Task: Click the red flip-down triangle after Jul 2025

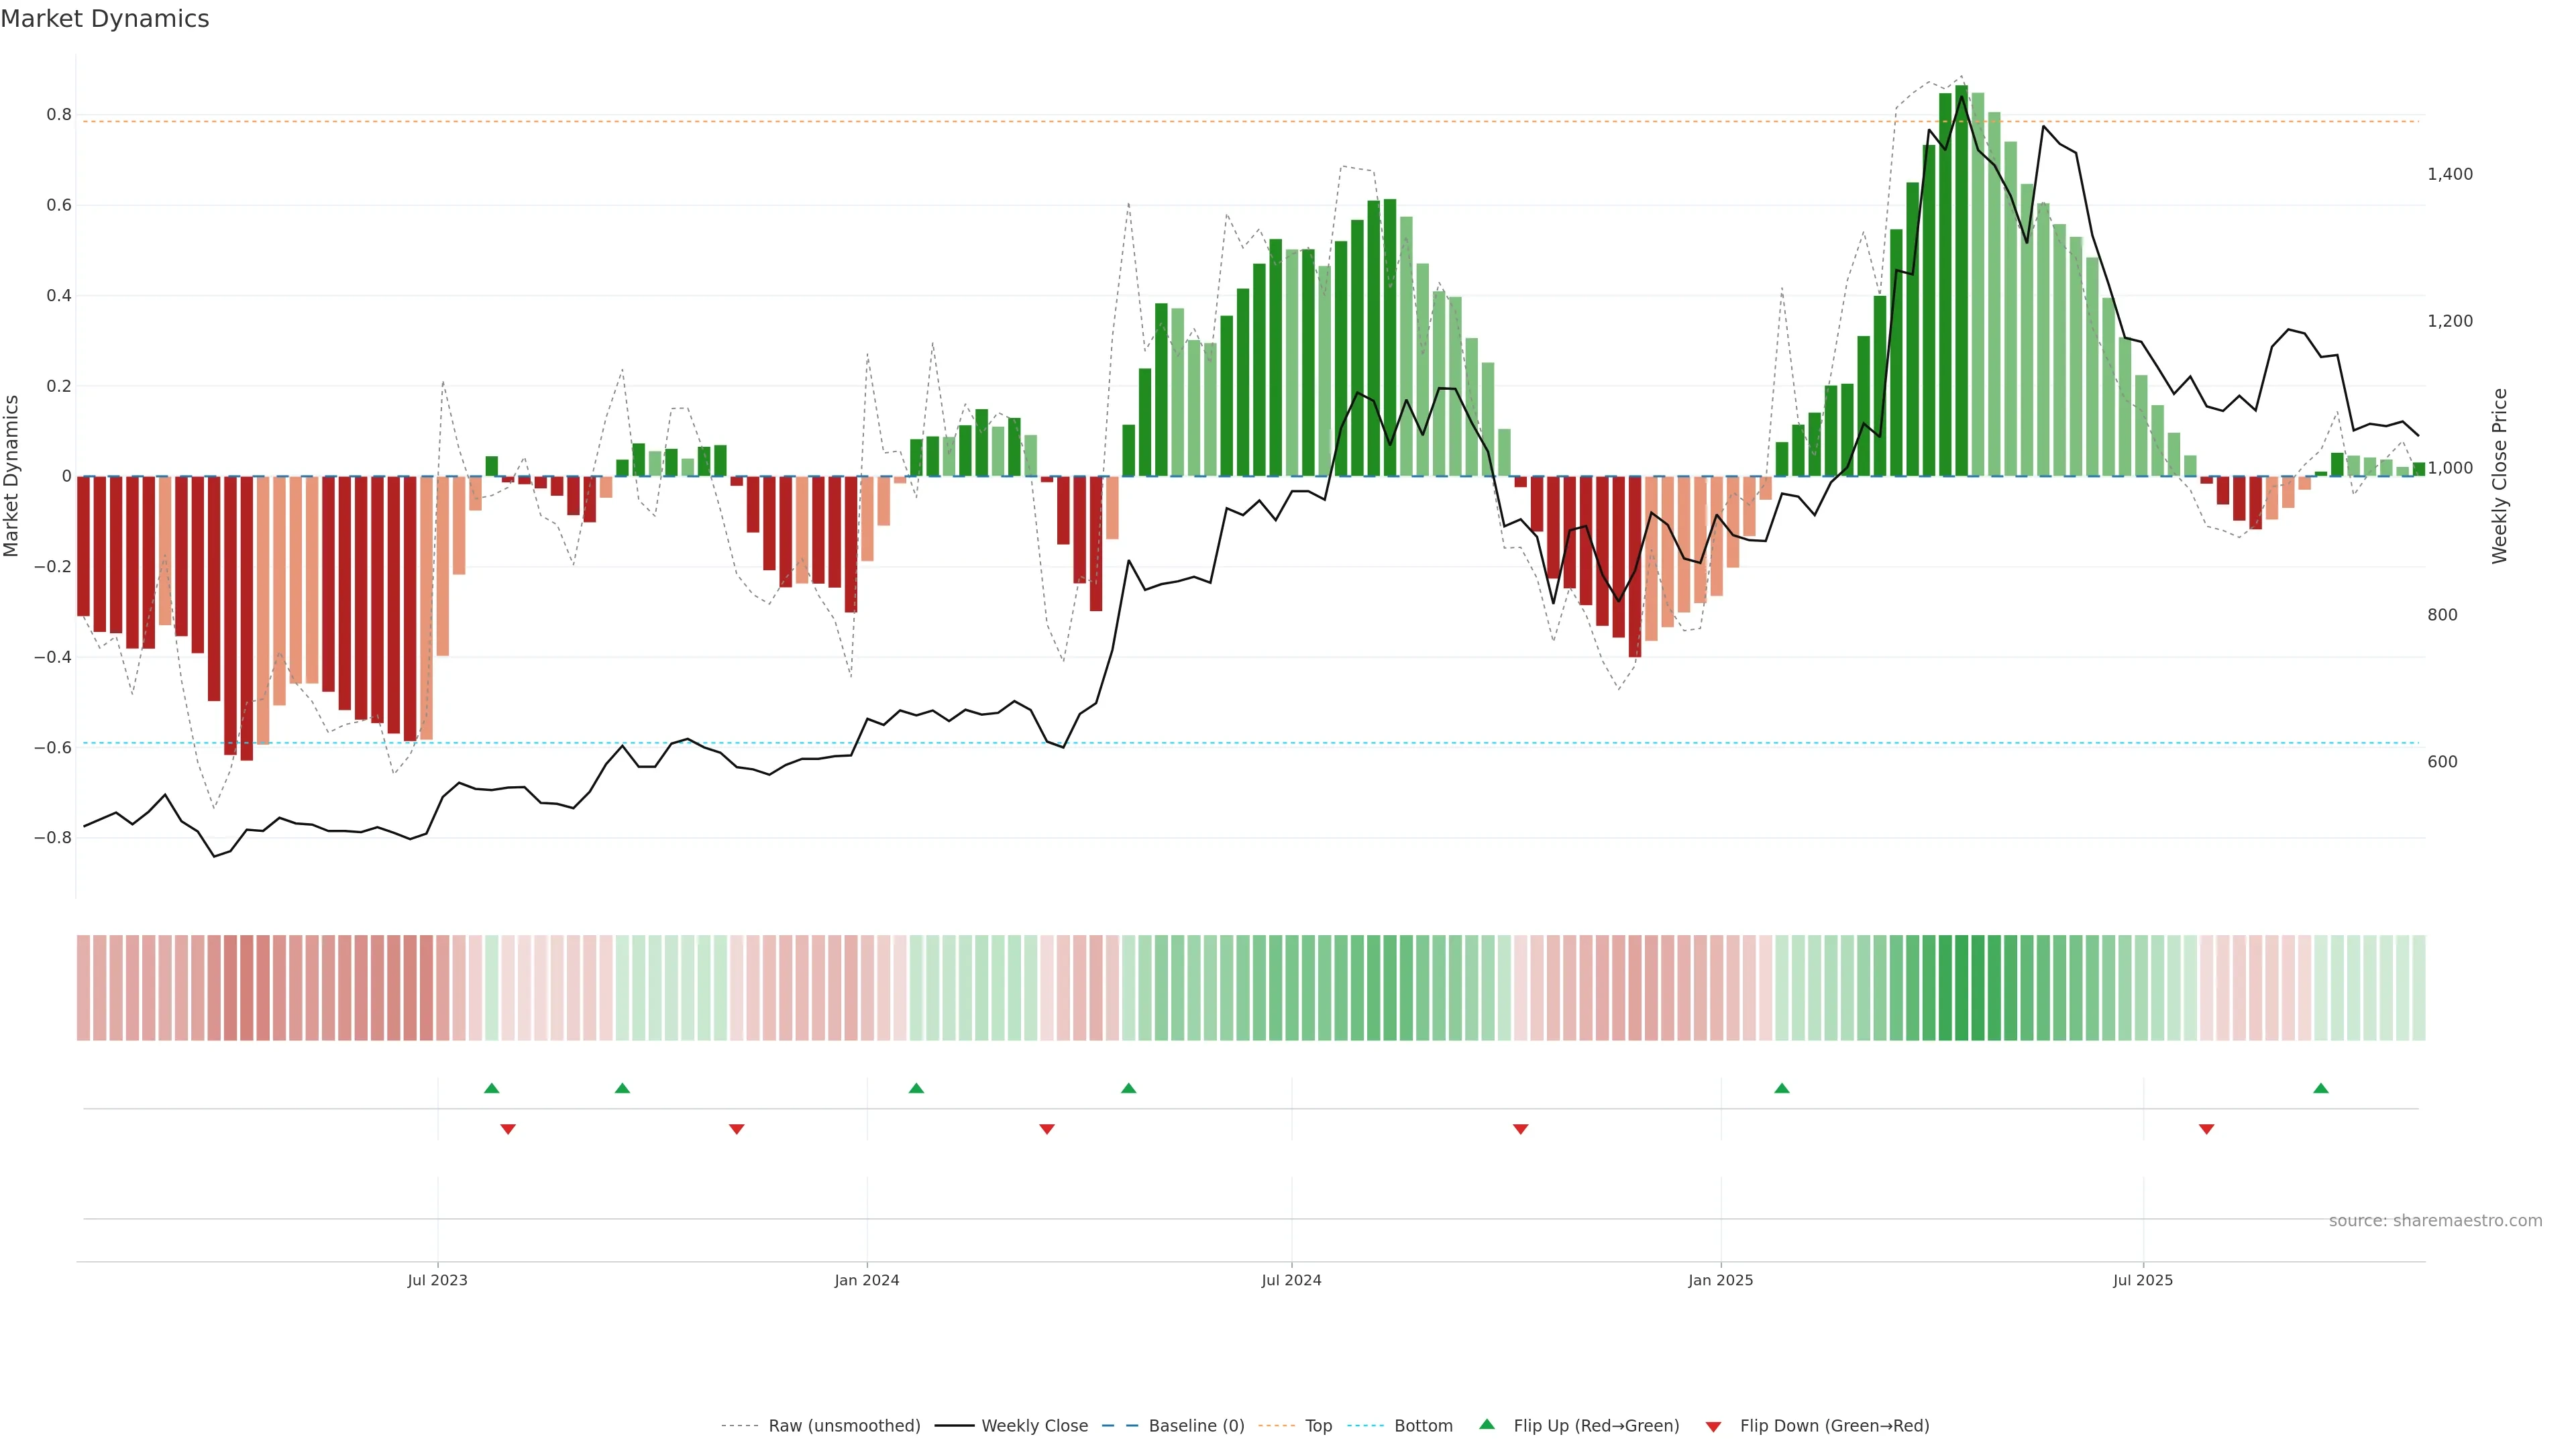Action: [x=2206, y=1129]
